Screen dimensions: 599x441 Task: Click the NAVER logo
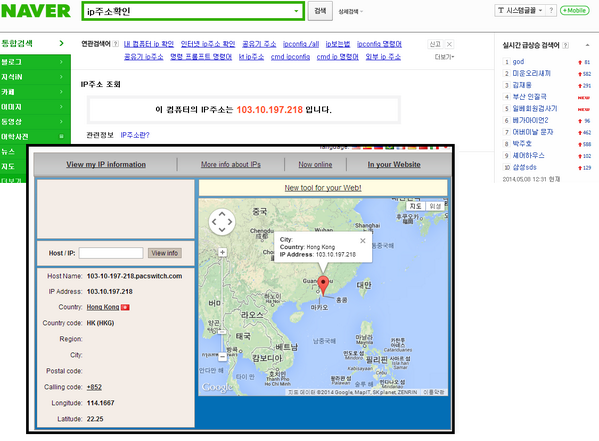pos(36,11)
